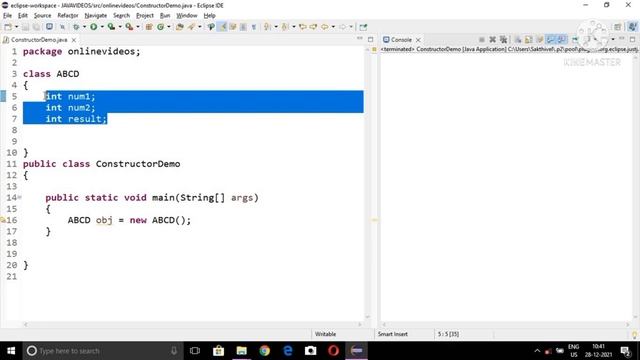Expand the Next Annotation dropdown arrow

point(276,27)
